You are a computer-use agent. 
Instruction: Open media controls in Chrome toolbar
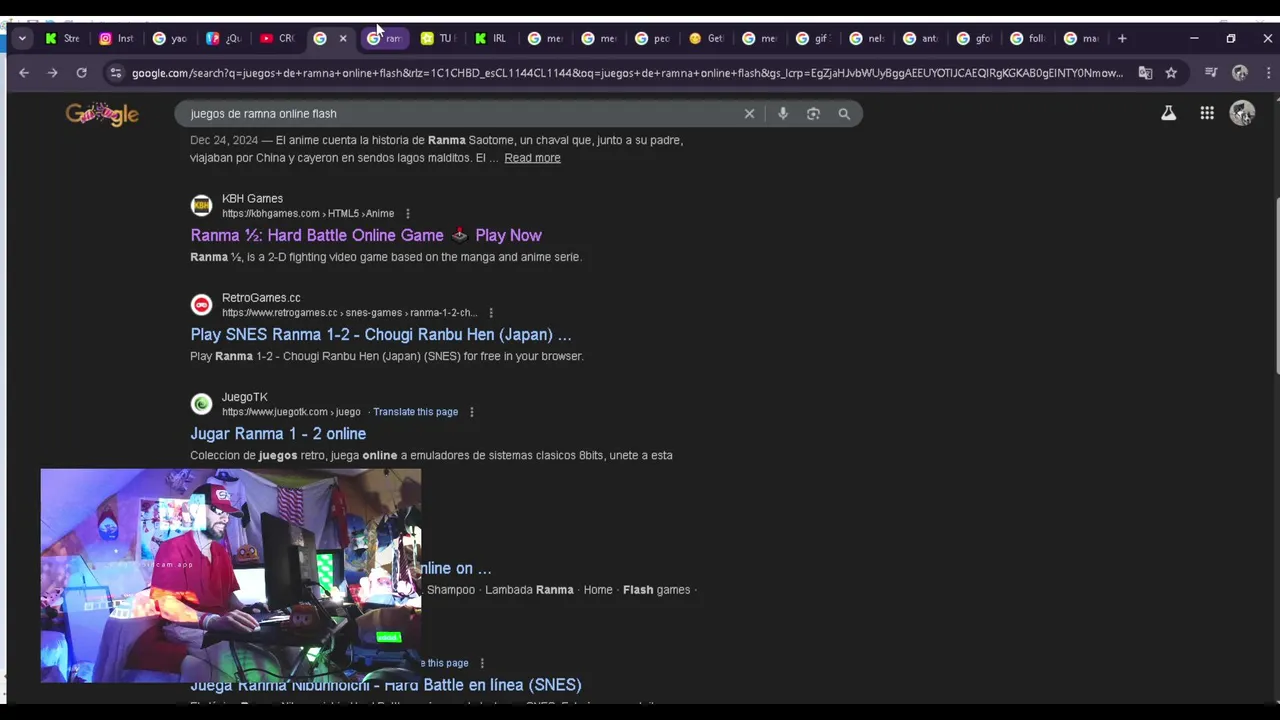[x=1211, y=73]
